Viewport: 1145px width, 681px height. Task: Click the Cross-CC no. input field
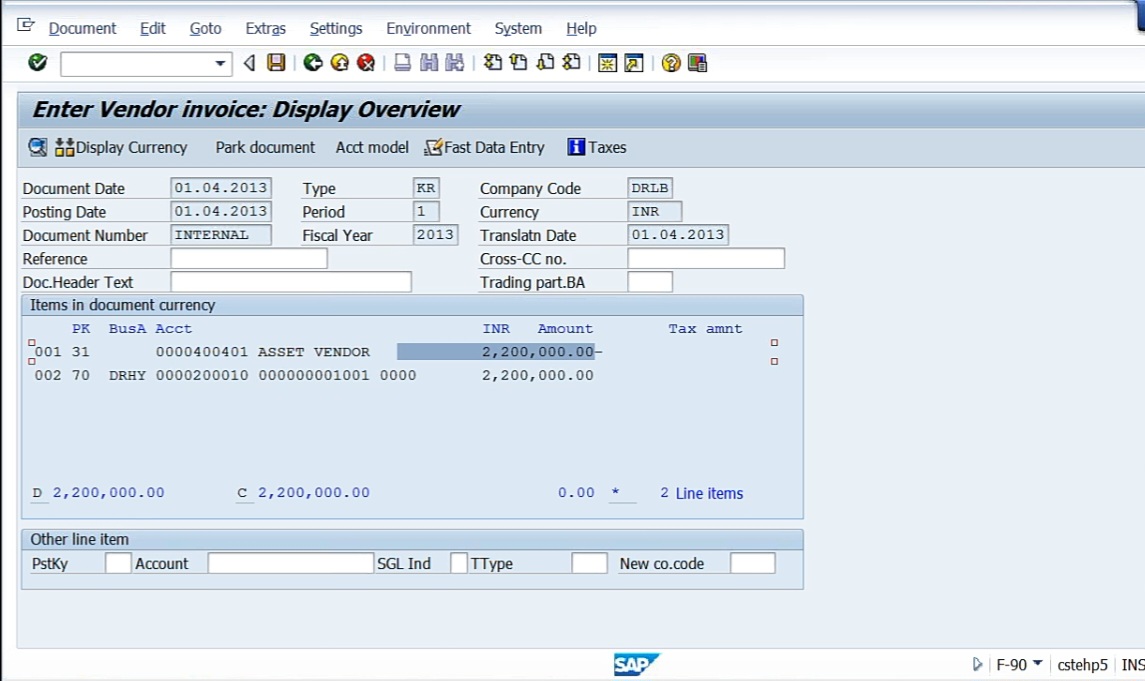[x=706, y=258]
